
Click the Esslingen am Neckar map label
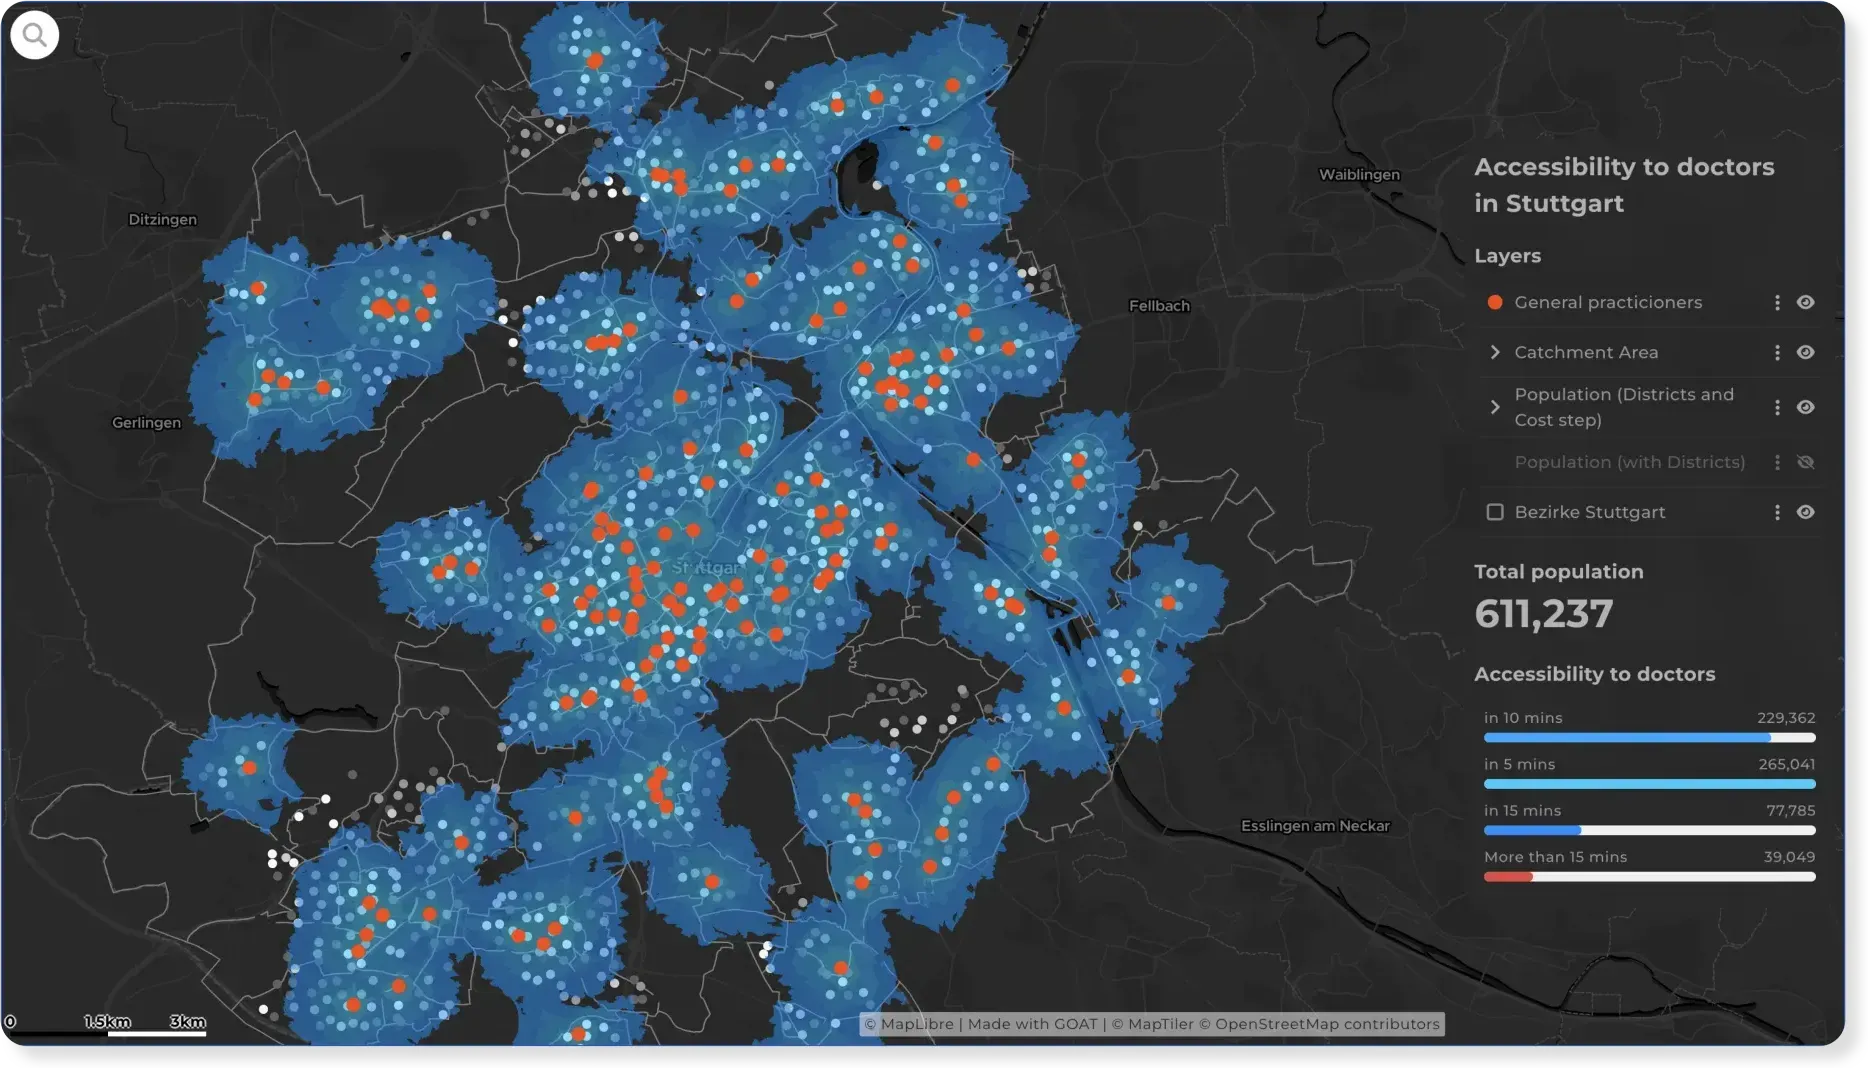point(1315,826)
